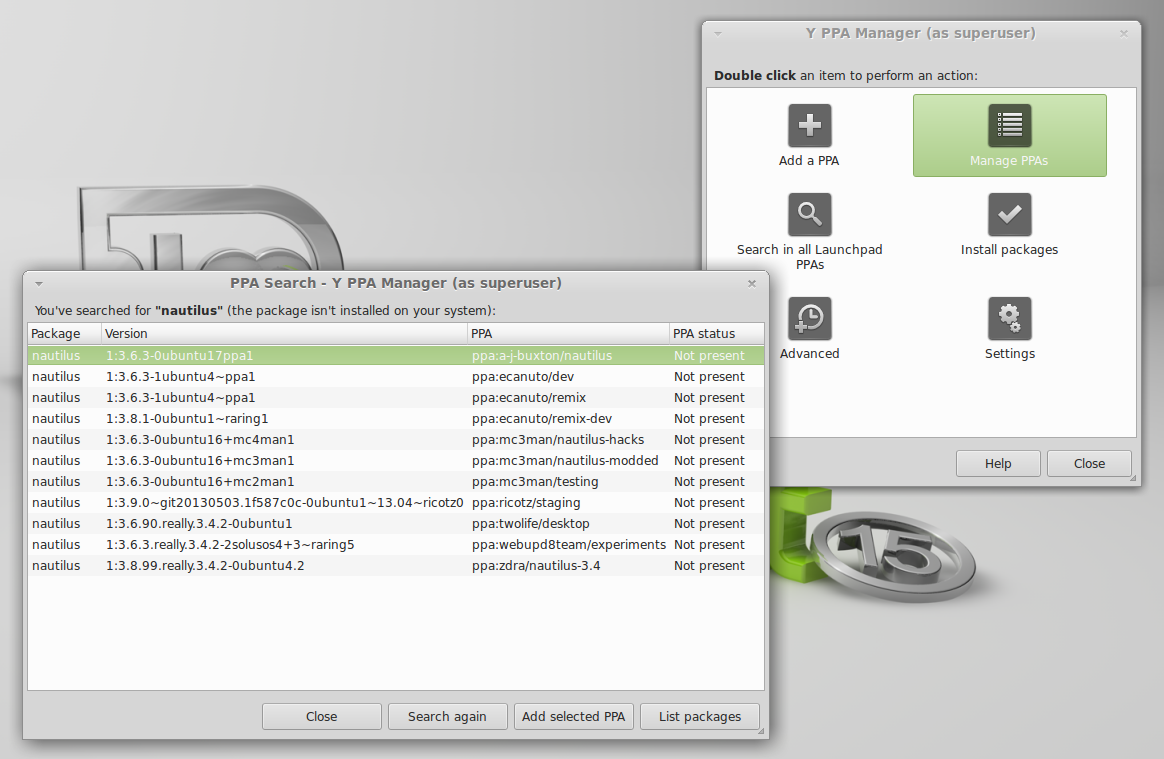1164x759 pixels.
Task: Click version 1:3.8.99.really.3.4.2-0ubuntu4.2
Action: (205, 566)
